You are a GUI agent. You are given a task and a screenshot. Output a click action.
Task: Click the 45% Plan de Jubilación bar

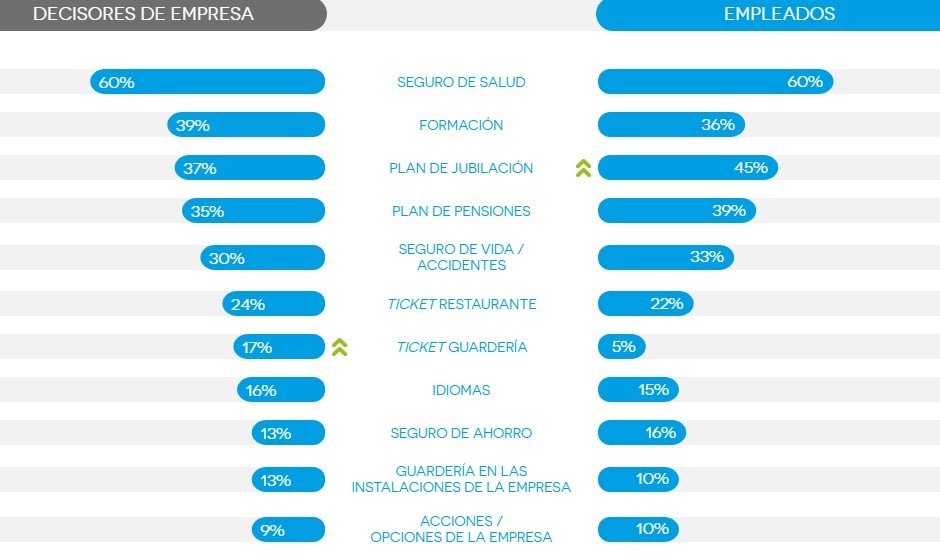point(688,167)
